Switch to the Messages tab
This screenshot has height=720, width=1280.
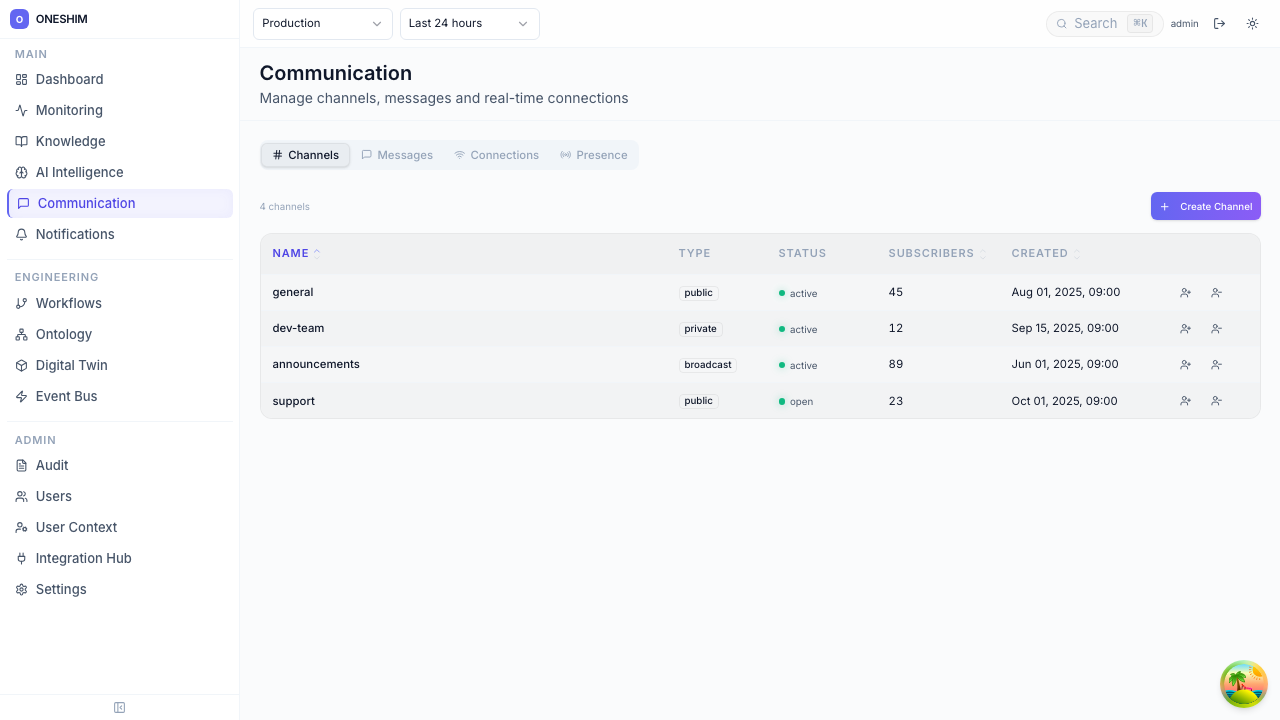pyautogui.click(x=397, y=155)
